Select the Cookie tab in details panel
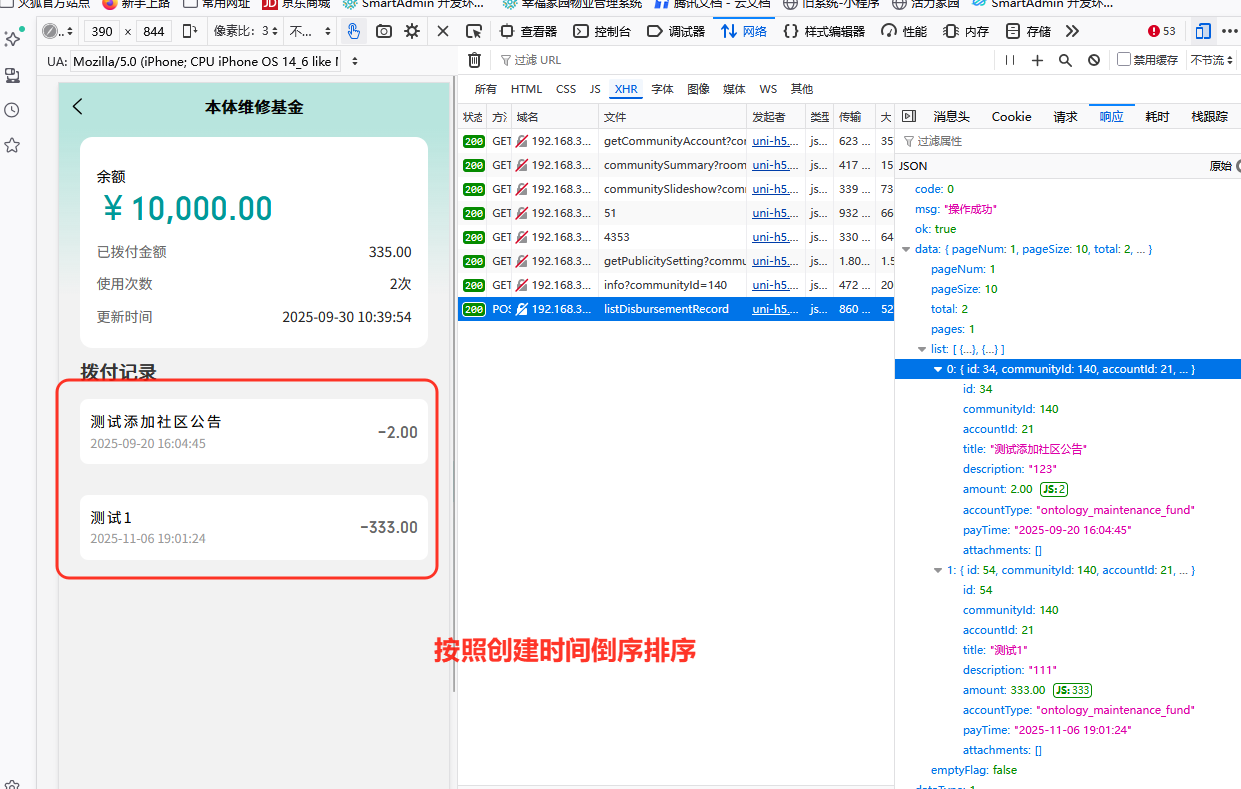 point(1011,117)
